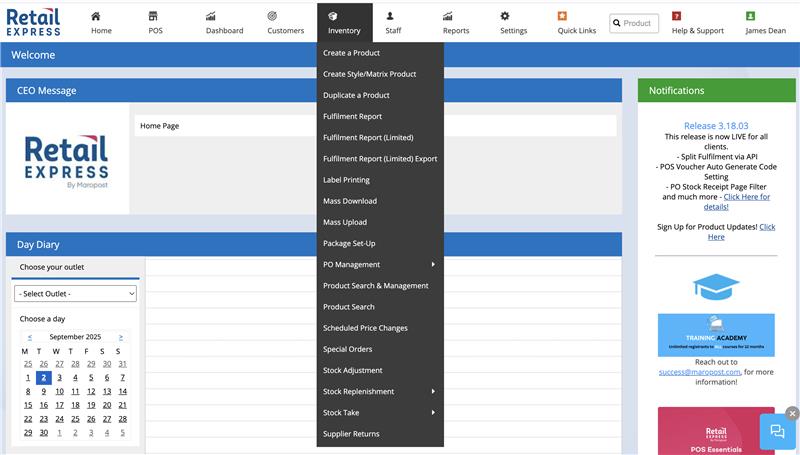Screen dimensions: 800x455
Task: Open the James Dean user icon
Action: click(751, 16)
